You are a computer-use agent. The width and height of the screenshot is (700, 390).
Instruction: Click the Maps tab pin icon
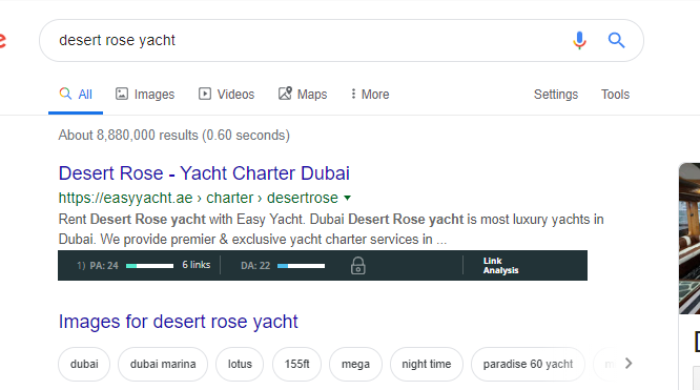285,93
